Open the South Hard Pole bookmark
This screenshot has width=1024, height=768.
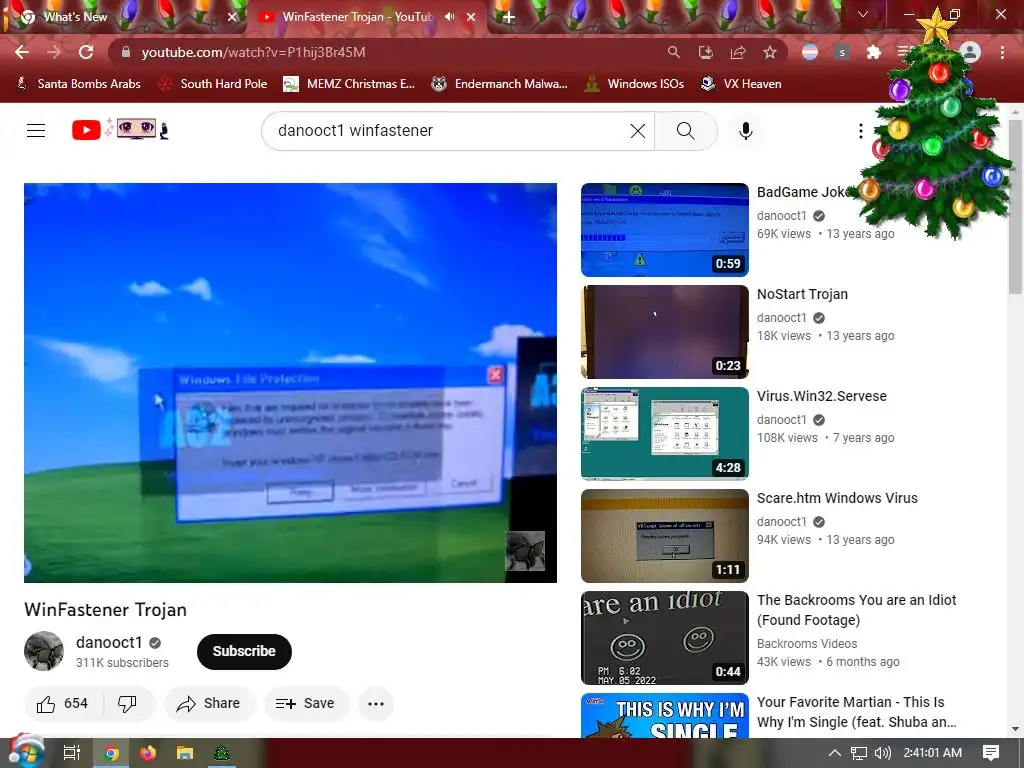click(213, 84)
